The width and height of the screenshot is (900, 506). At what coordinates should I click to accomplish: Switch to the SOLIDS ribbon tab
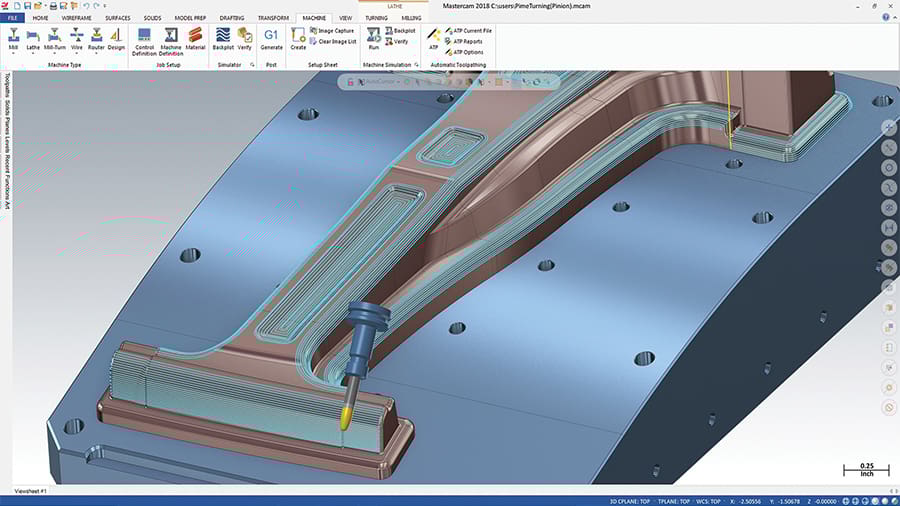coord(152,18)
